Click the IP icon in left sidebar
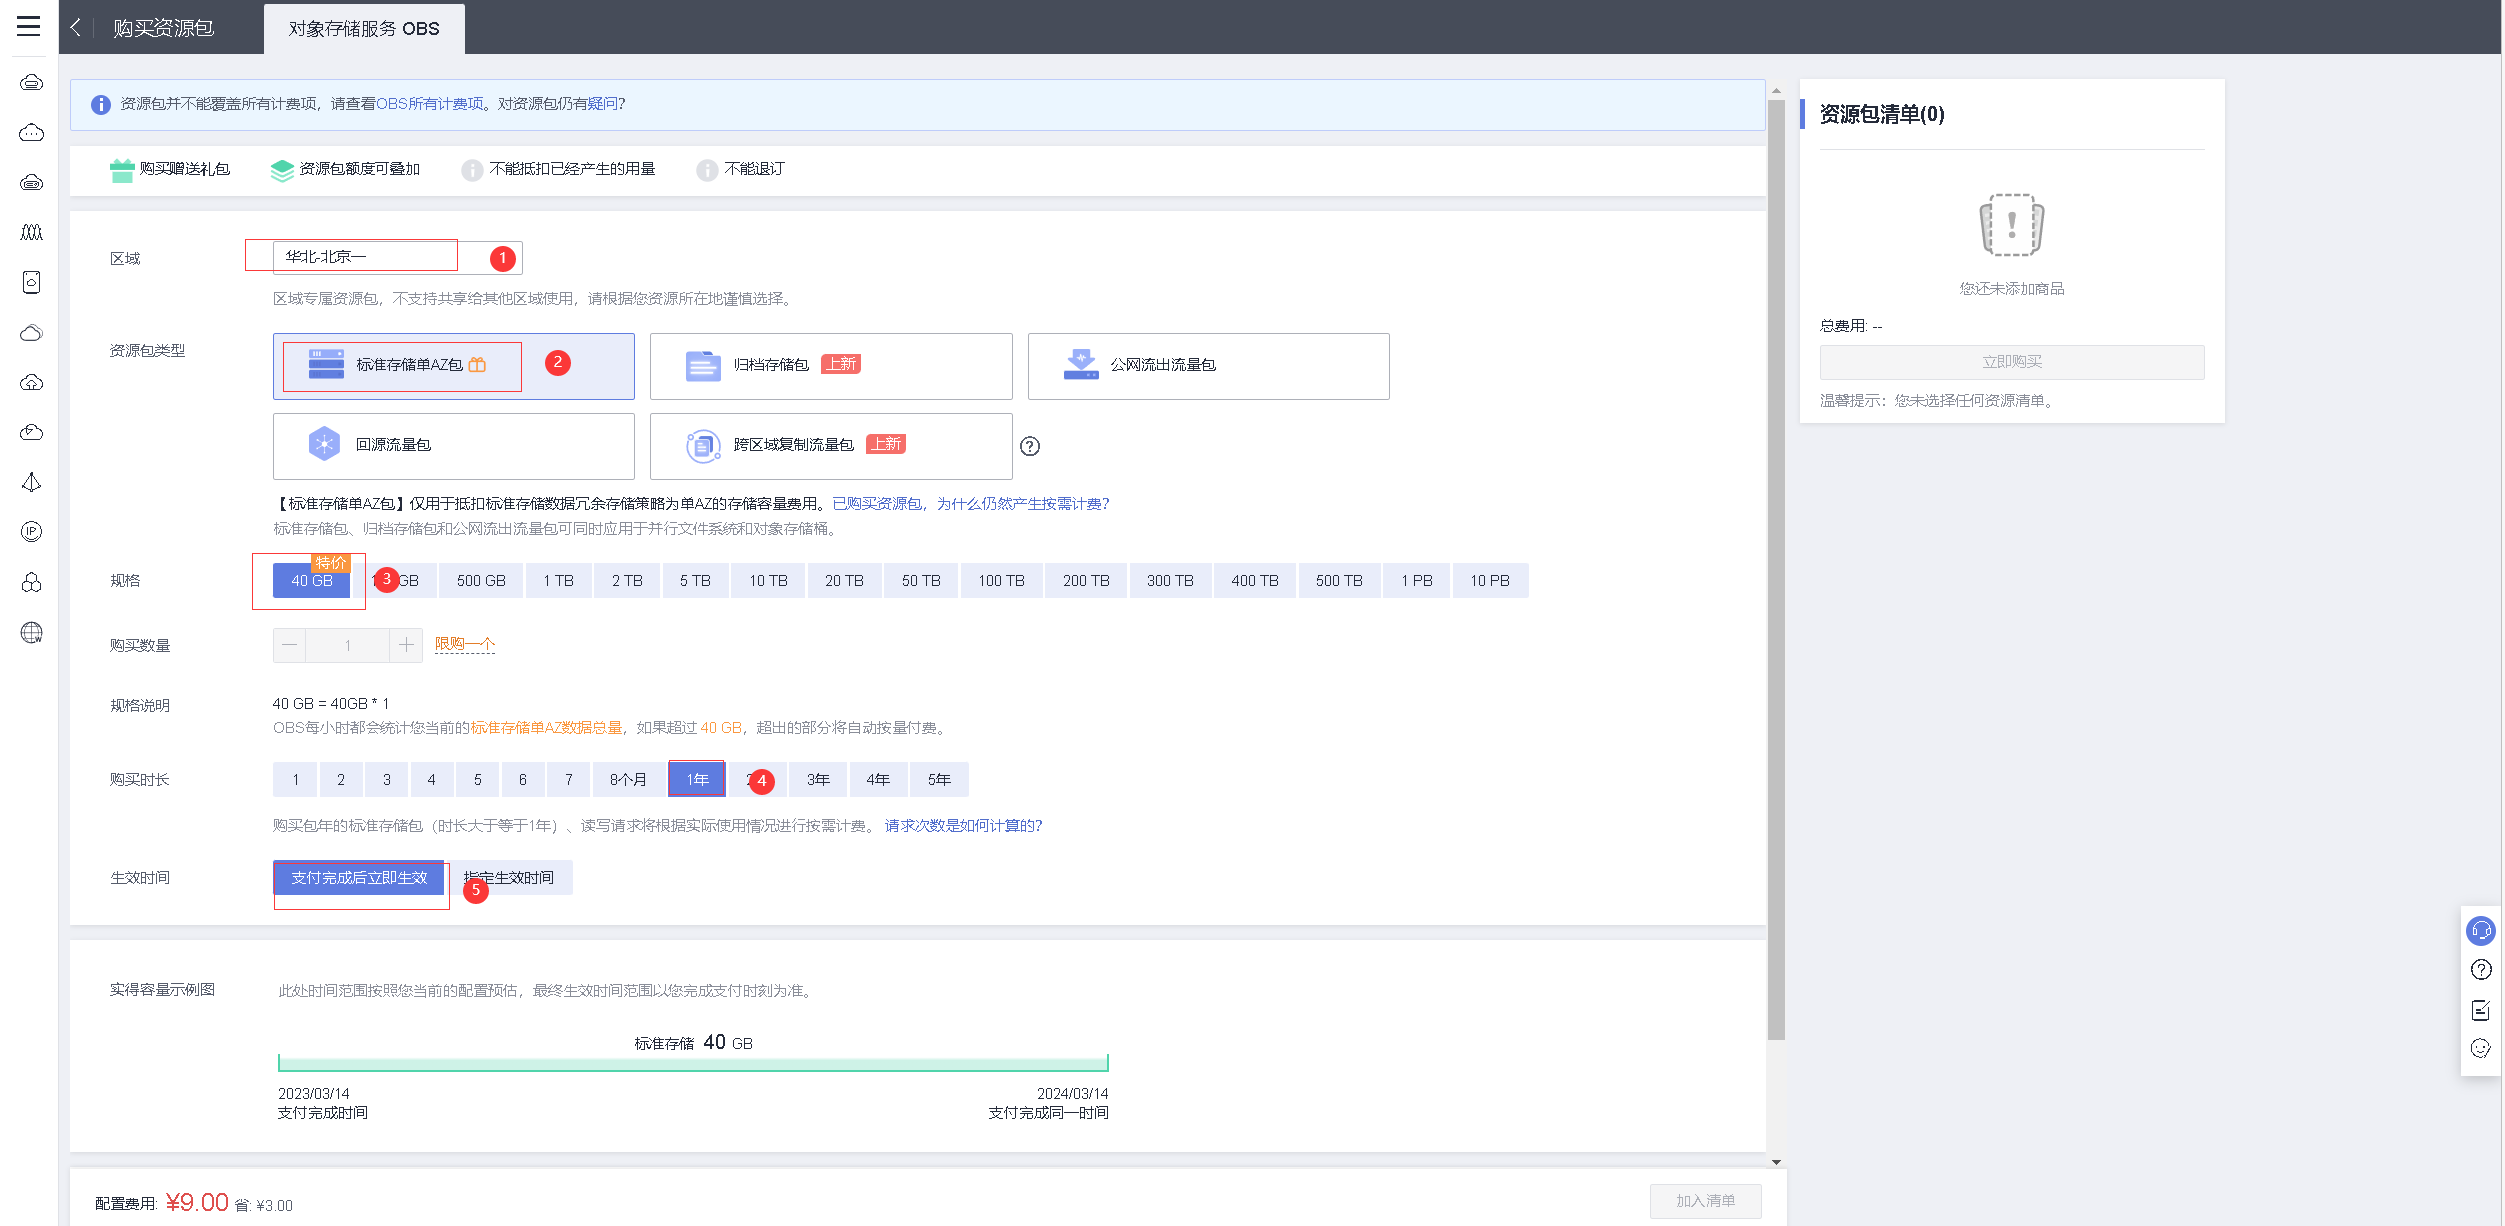 point(31,532)
